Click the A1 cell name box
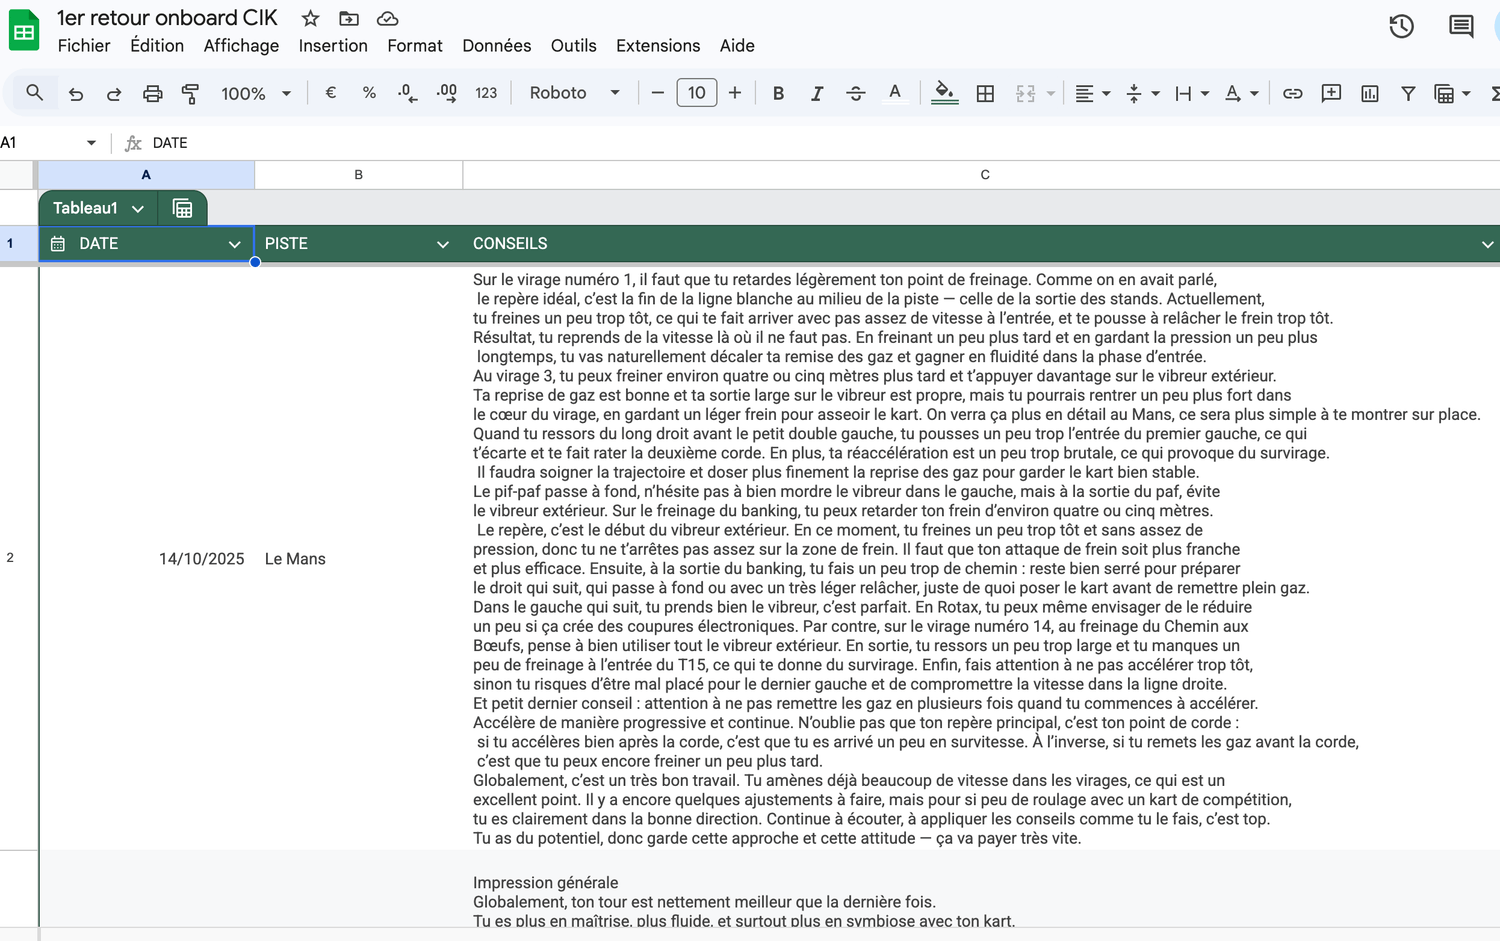Screen dimensions: 1500x941 (x=40, y=143)
